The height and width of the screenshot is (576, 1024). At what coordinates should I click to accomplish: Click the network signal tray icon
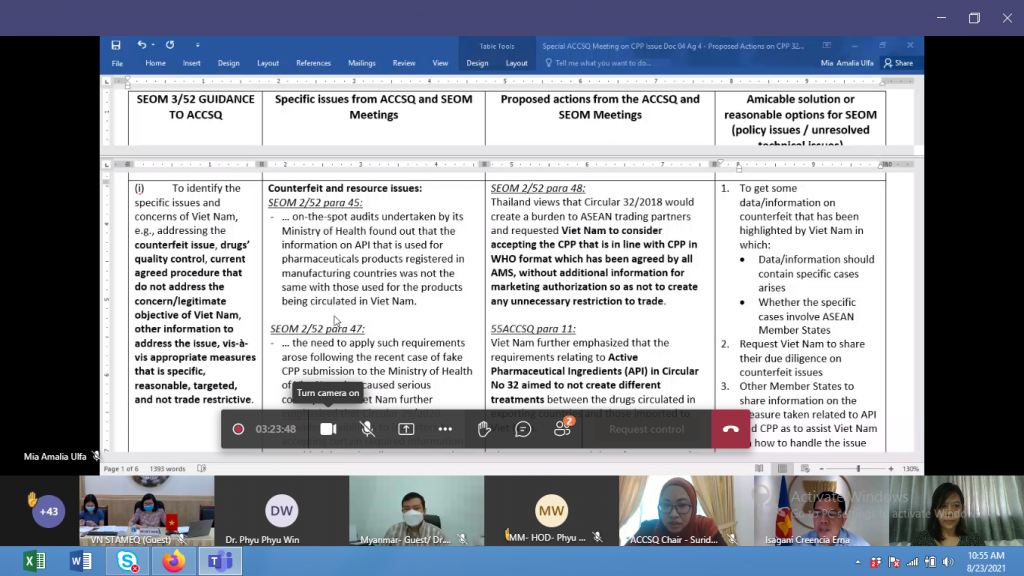tap(912, 562)
